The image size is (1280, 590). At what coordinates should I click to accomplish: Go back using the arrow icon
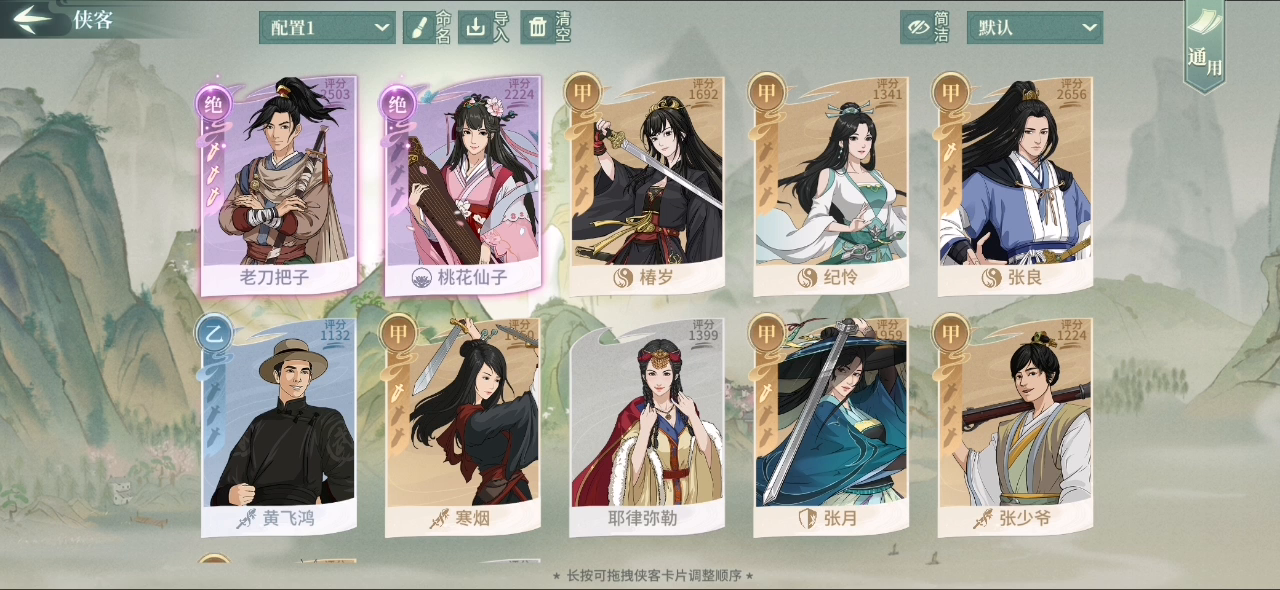point(32,18)
